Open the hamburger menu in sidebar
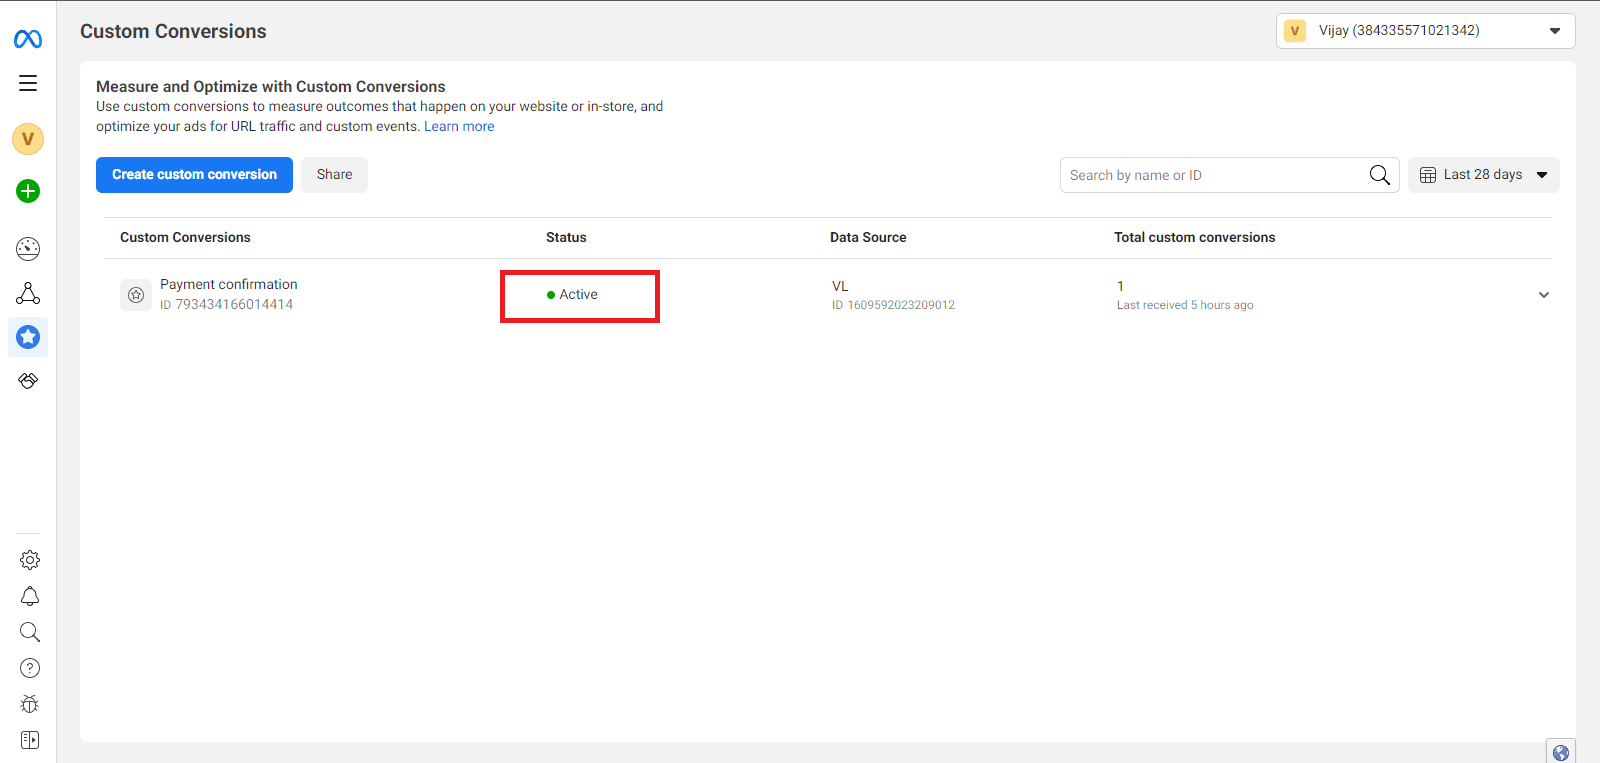Viewport: 1600px width, 763px height. pyautogui.click(x=28, y=83)
